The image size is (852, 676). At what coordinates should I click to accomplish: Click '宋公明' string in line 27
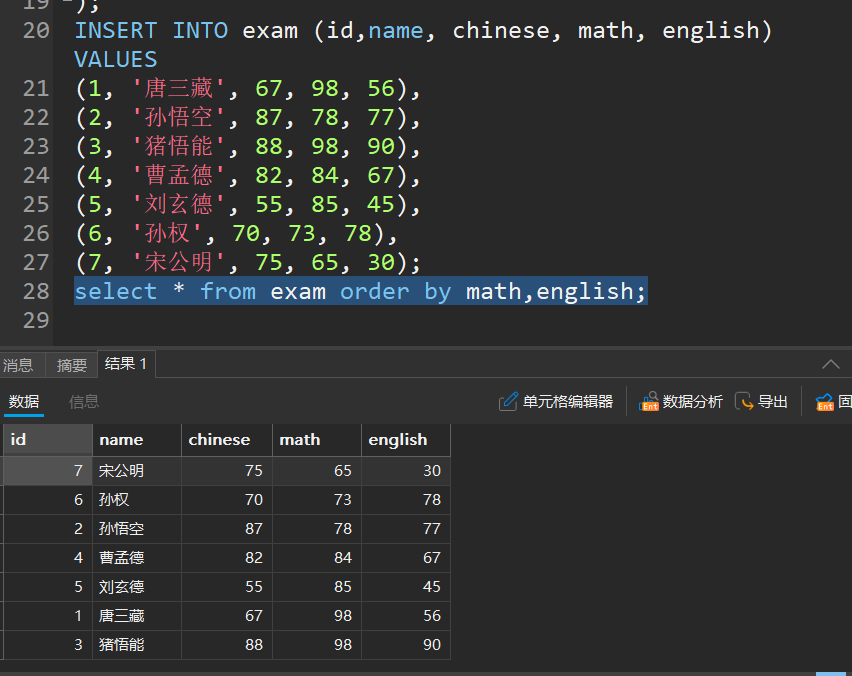[x=178, y=262]
